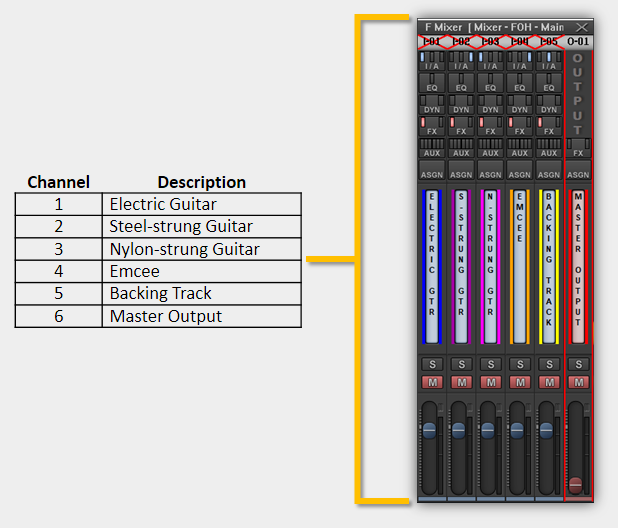Select the O-01 output channel header
The image size is (618, 528).
click(578, 42)
